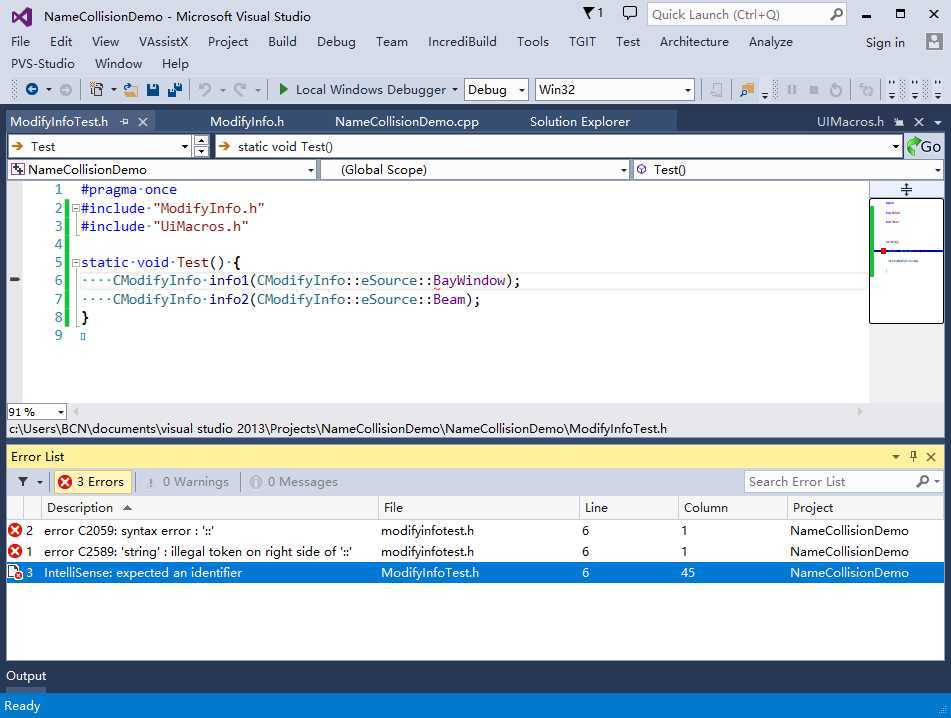951x718 pixels.
Task: Sort by the Description column header
Action: [210, 508]
